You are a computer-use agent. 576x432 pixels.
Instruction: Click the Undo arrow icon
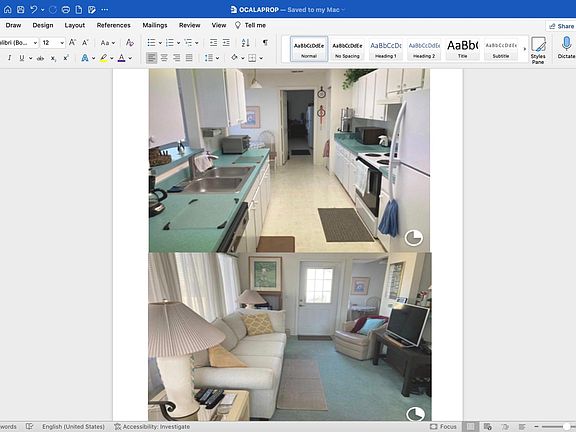click(33, 10)
